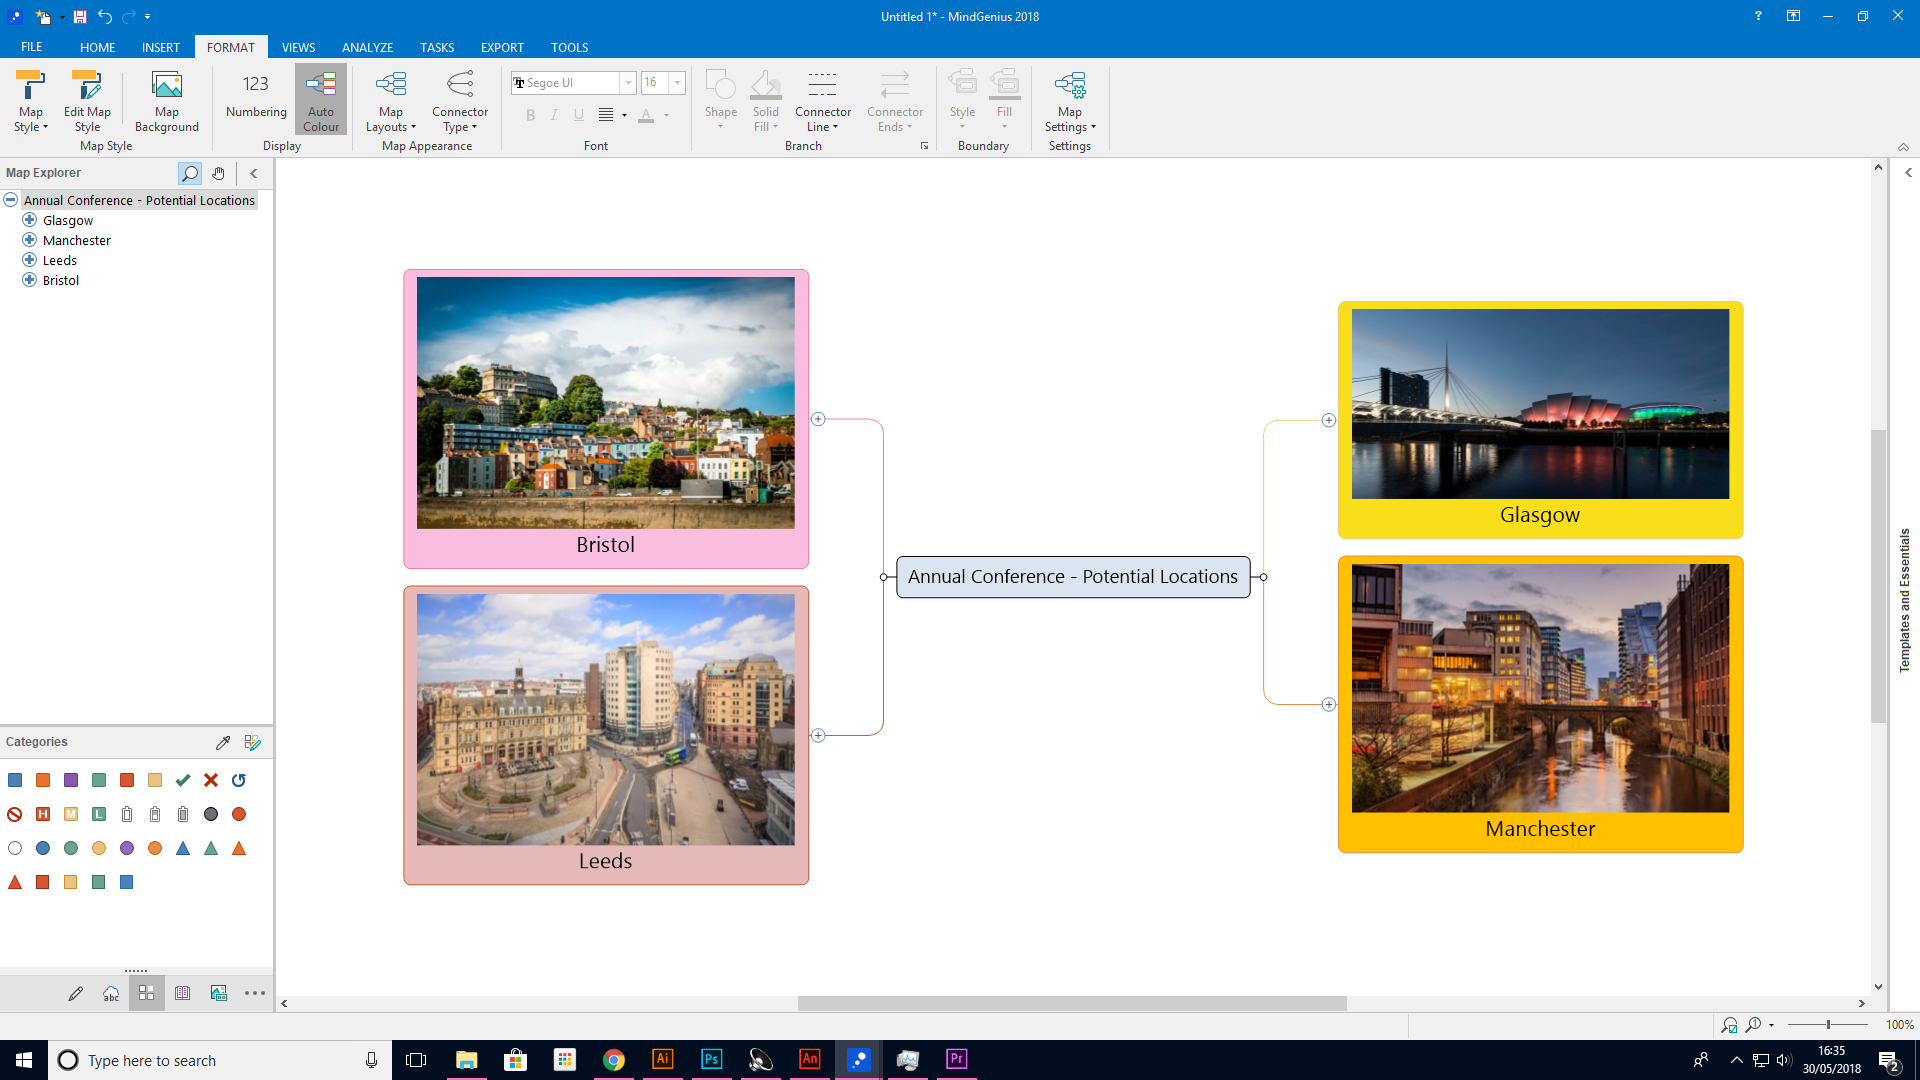
Task: Apply the green checkmark category
Action: coord(183,780)
